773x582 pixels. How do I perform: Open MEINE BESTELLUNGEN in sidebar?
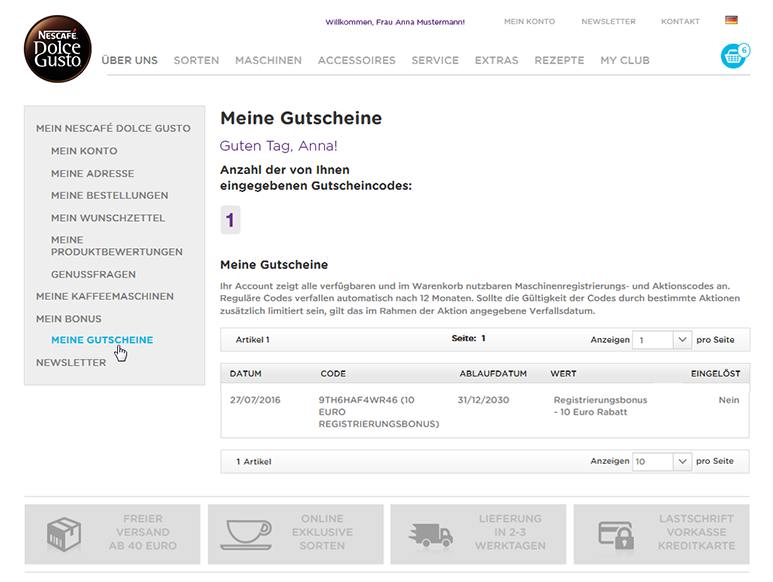[x=109, y=195]
